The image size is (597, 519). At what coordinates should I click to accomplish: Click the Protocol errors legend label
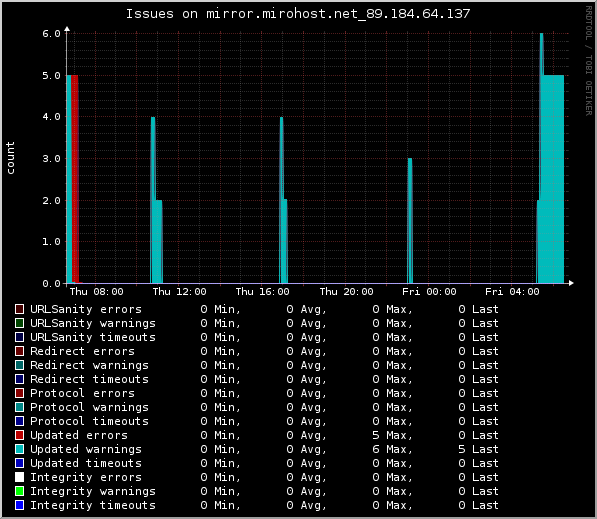[83, 393]
